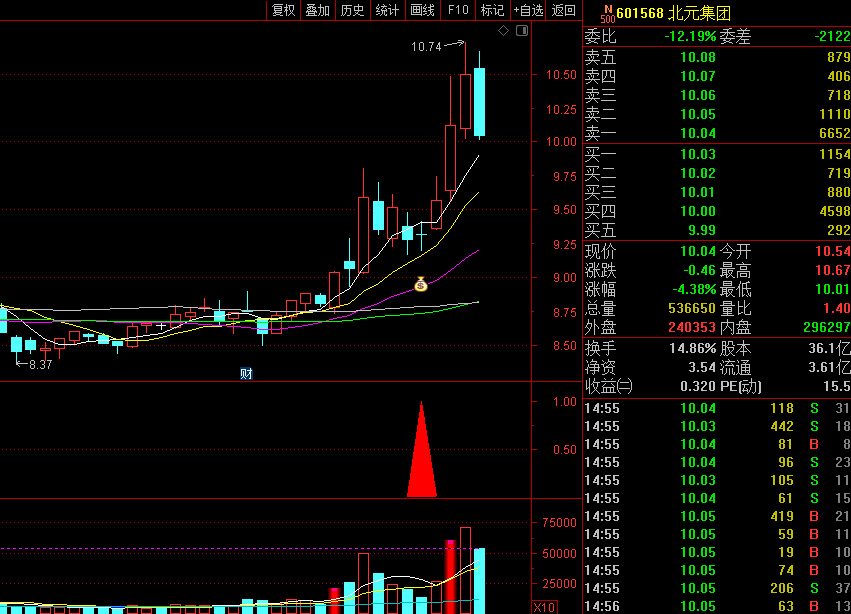Screen dimensions: 851x614
Task: Click 卖五 ask price 10.08
Action: point(697,57)
